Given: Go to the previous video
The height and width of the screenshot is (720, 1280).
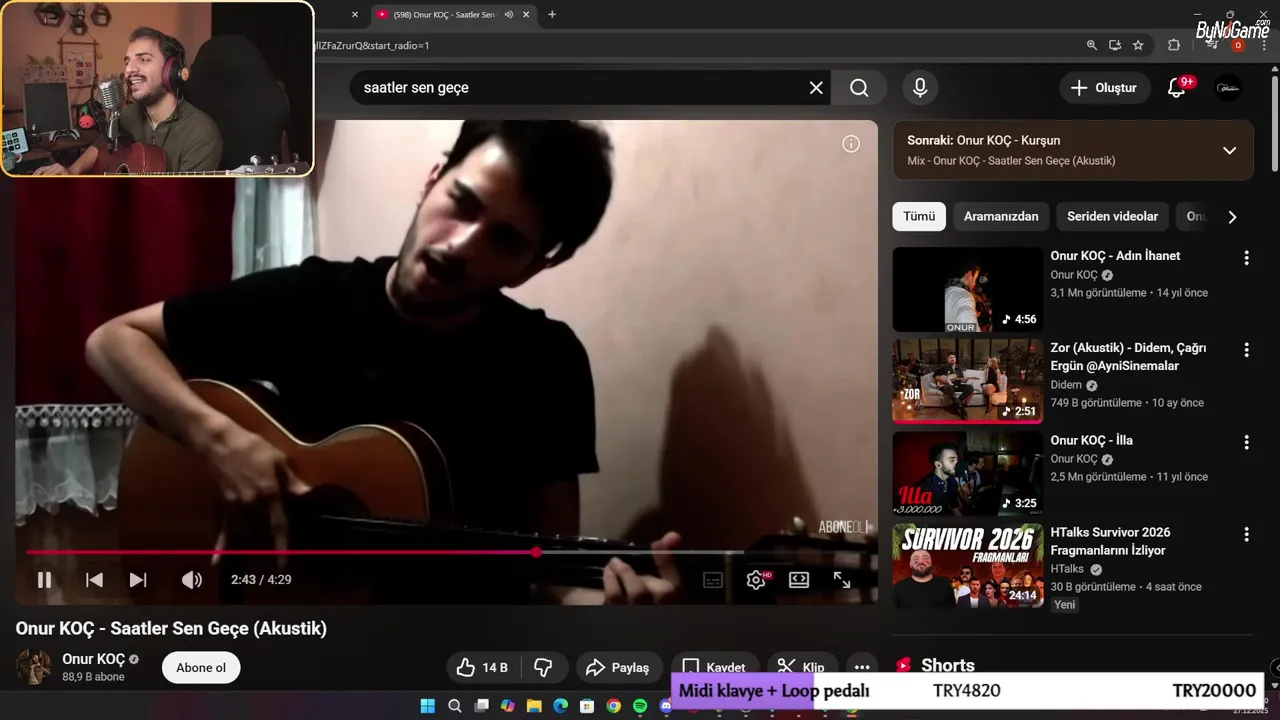Looking at the screenshot, I should [x=94, y=580].
